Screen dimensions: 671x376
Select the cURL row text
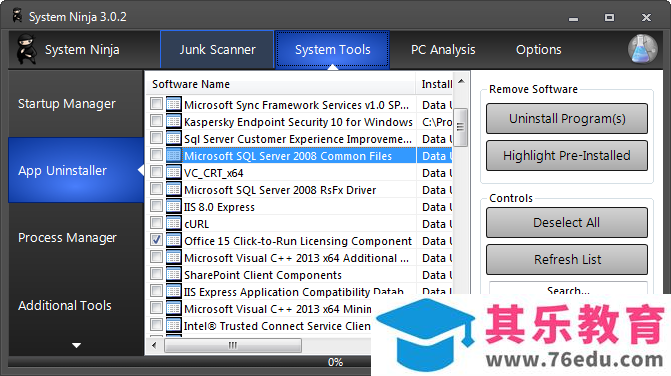pyautogui.click(x=197, y=224)
